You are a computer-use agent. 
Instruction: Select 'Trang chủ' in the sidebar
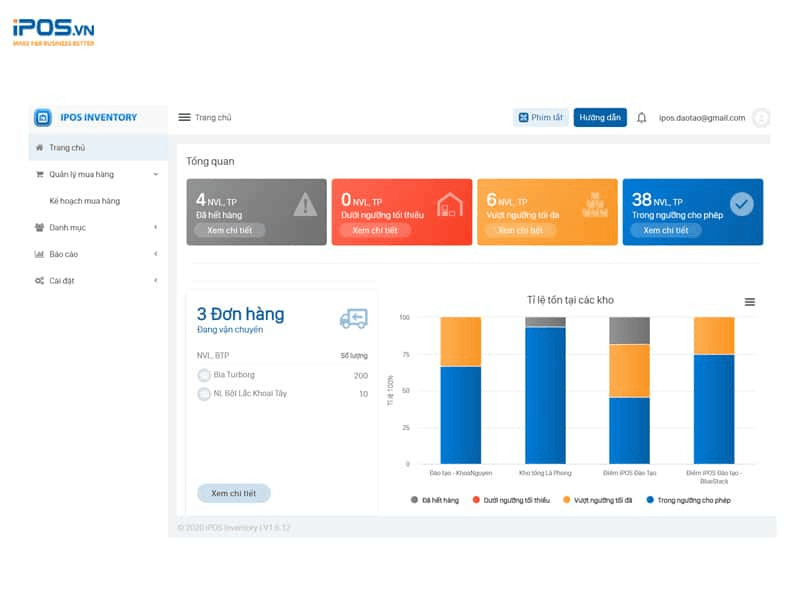point(67,147)
